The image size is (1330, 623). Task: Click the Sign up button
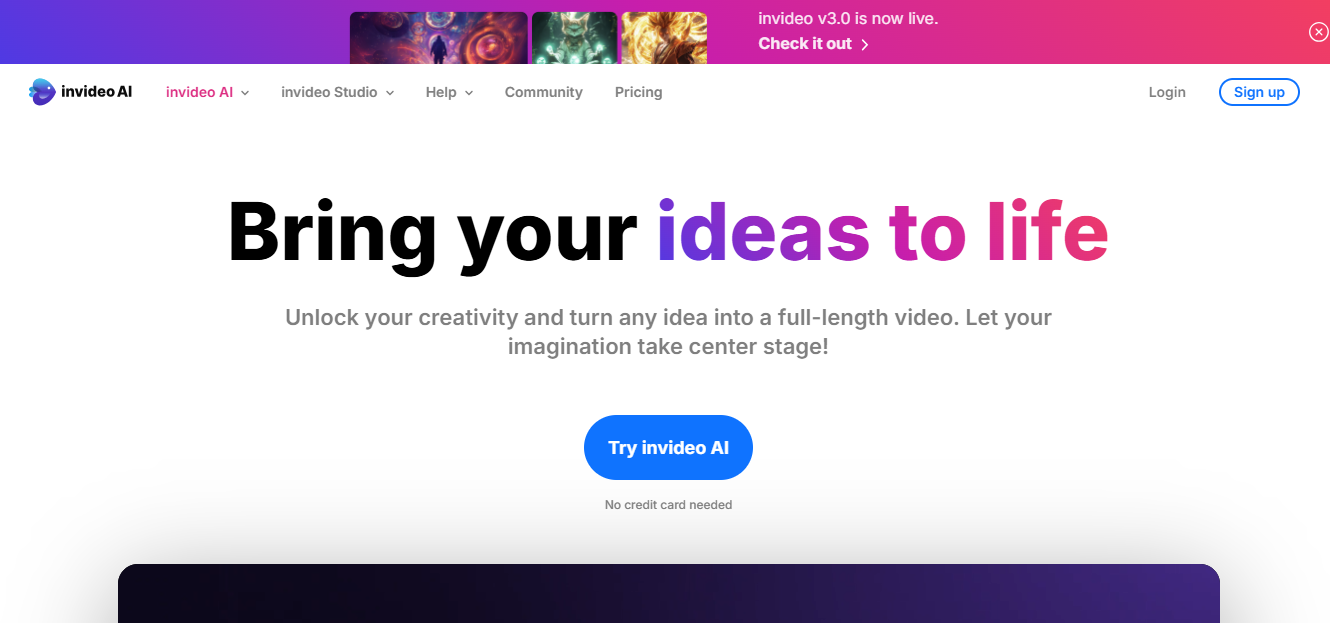pos(1259,92)
